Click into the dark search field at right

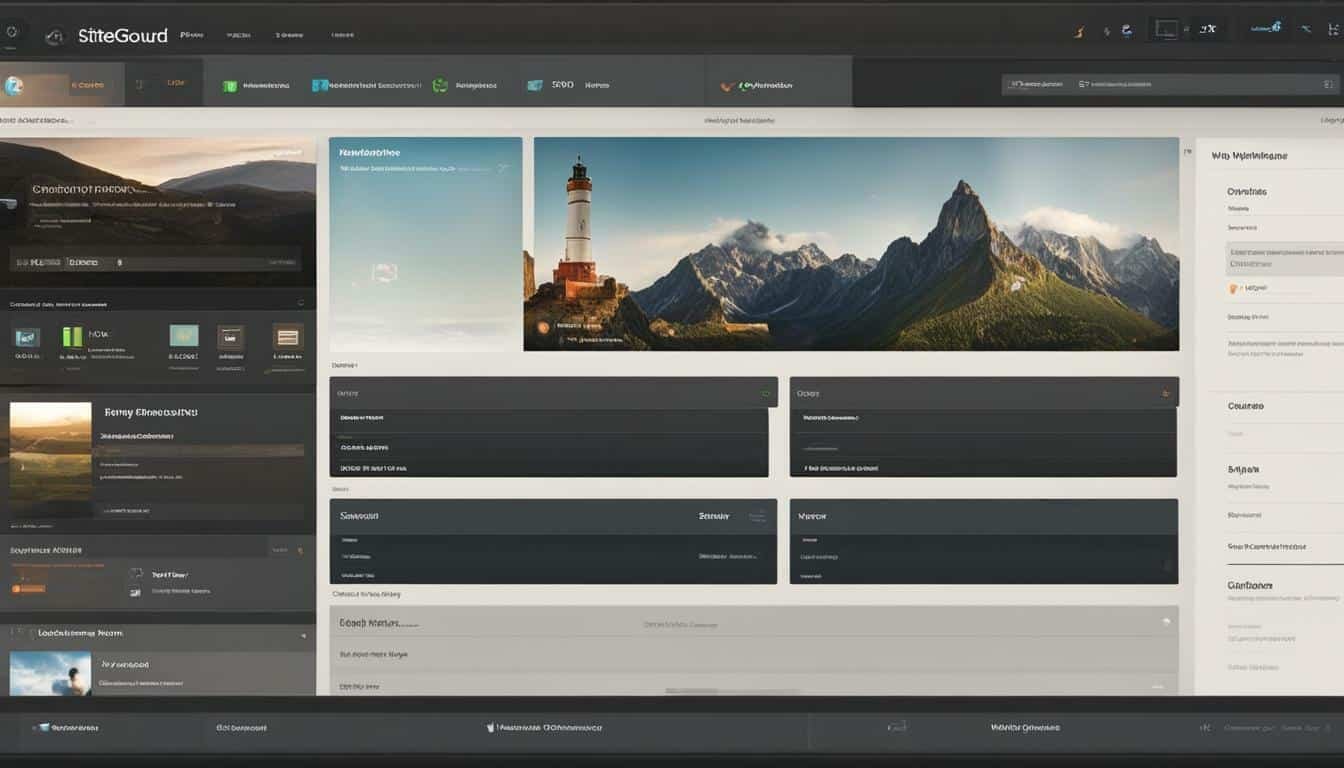pos(1169,85)
